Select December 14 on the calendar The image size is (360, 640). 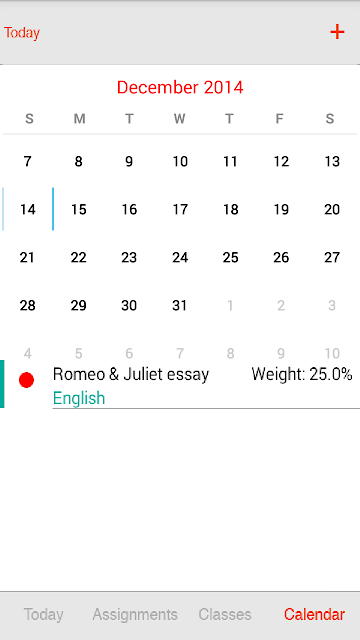[27, 209]
